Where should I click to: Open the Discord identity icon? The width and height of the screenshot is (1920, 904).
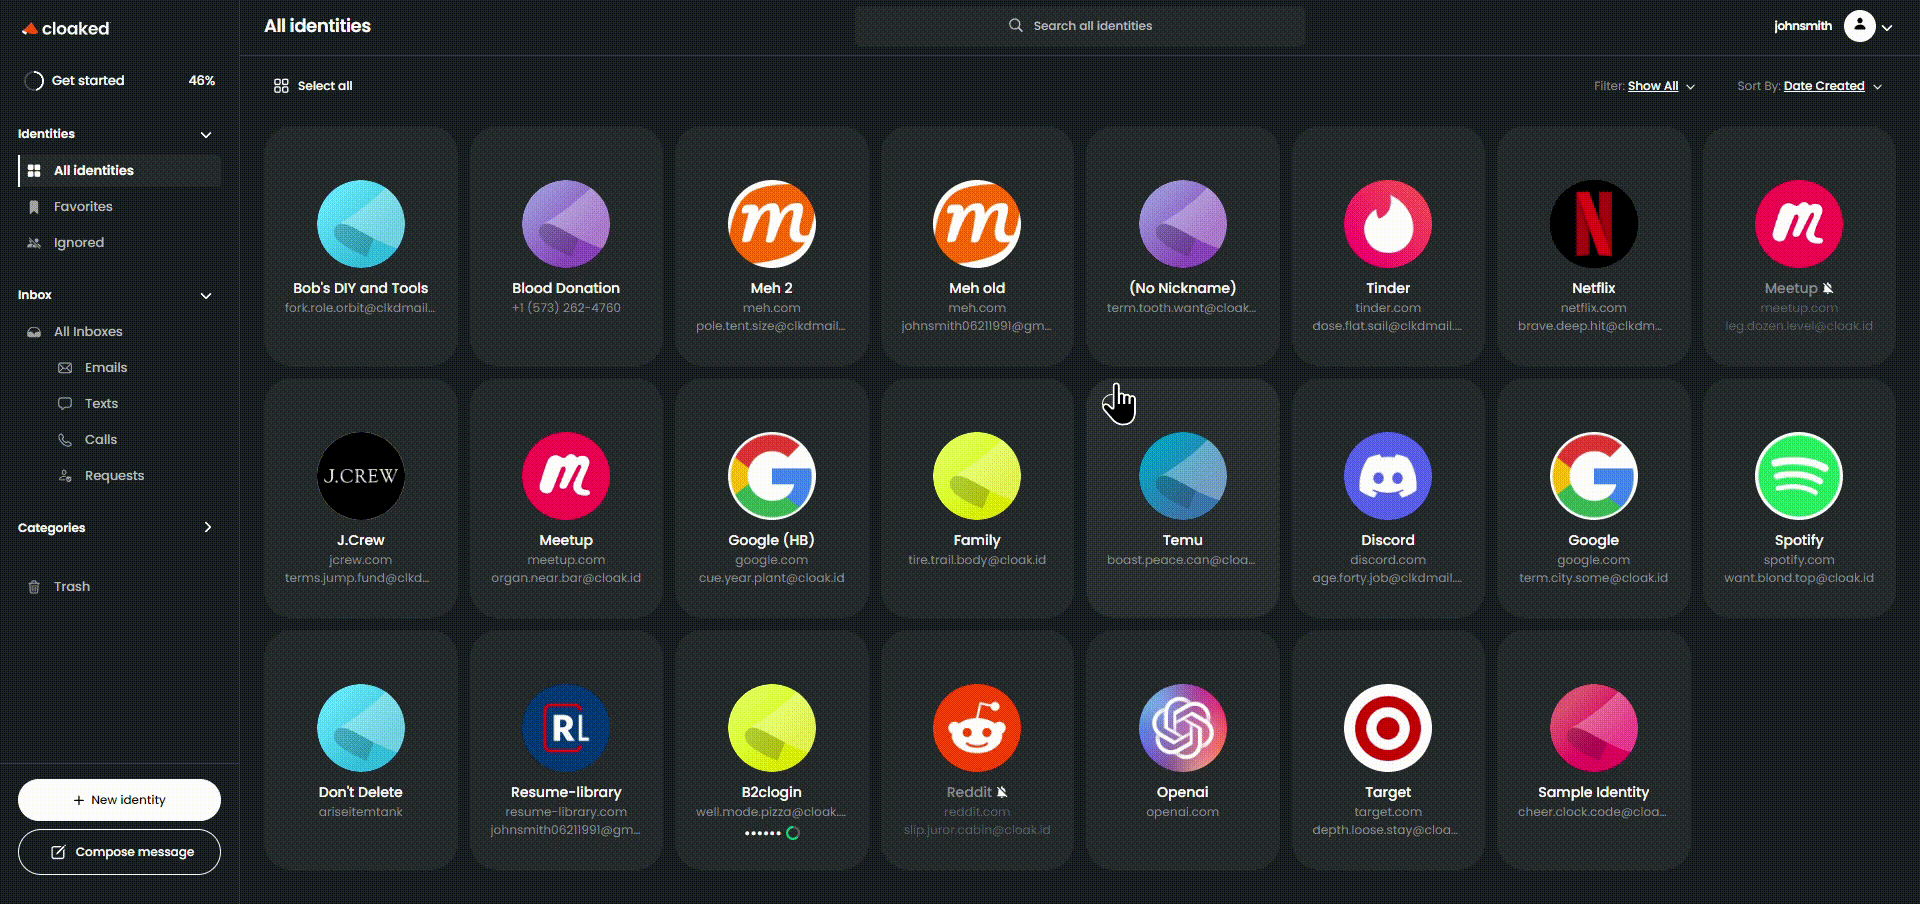point(1387,476)
